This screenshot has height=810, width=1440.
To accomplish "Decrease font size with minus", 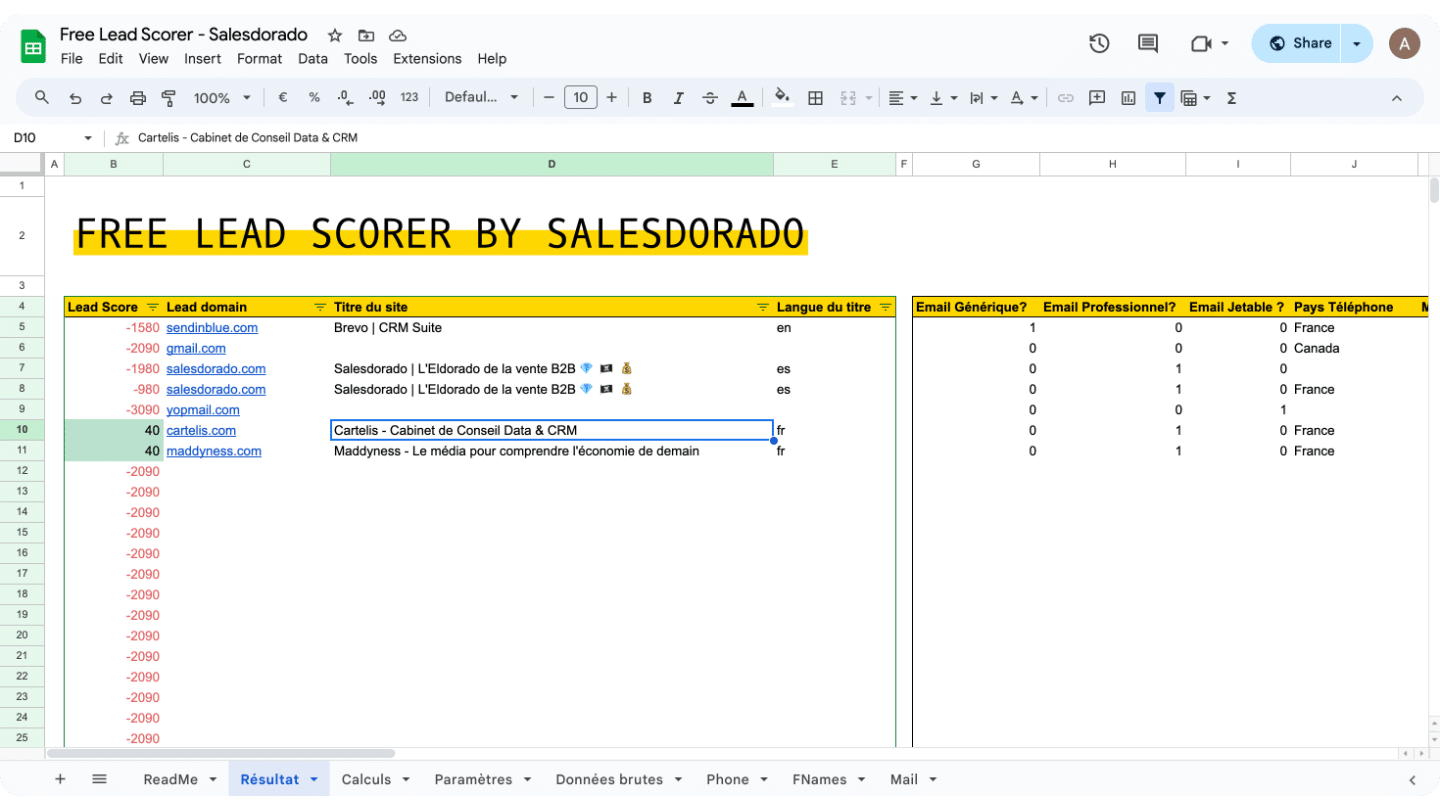I will click(548, 98).
